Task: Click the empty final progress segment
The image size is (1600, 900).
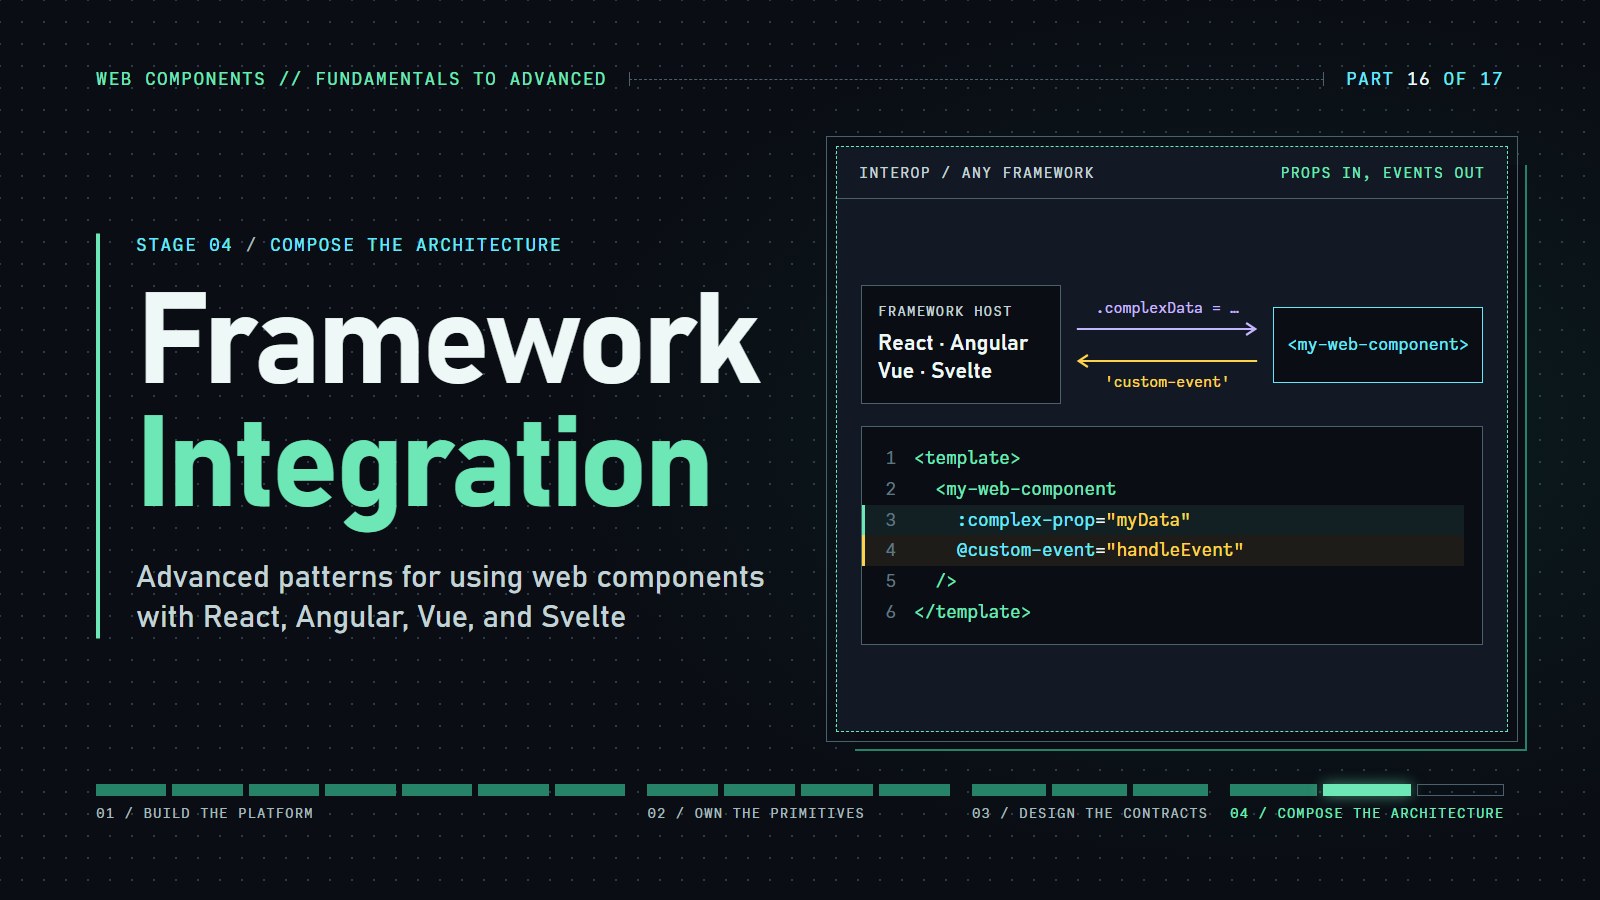Action: tap(1460, 790)
